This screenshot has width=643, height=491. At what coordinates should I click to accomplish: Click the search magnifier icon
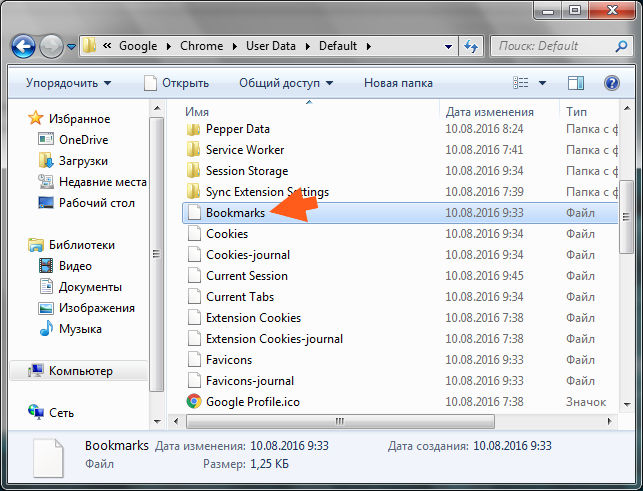pyautogui.click(x=621, y=46)
